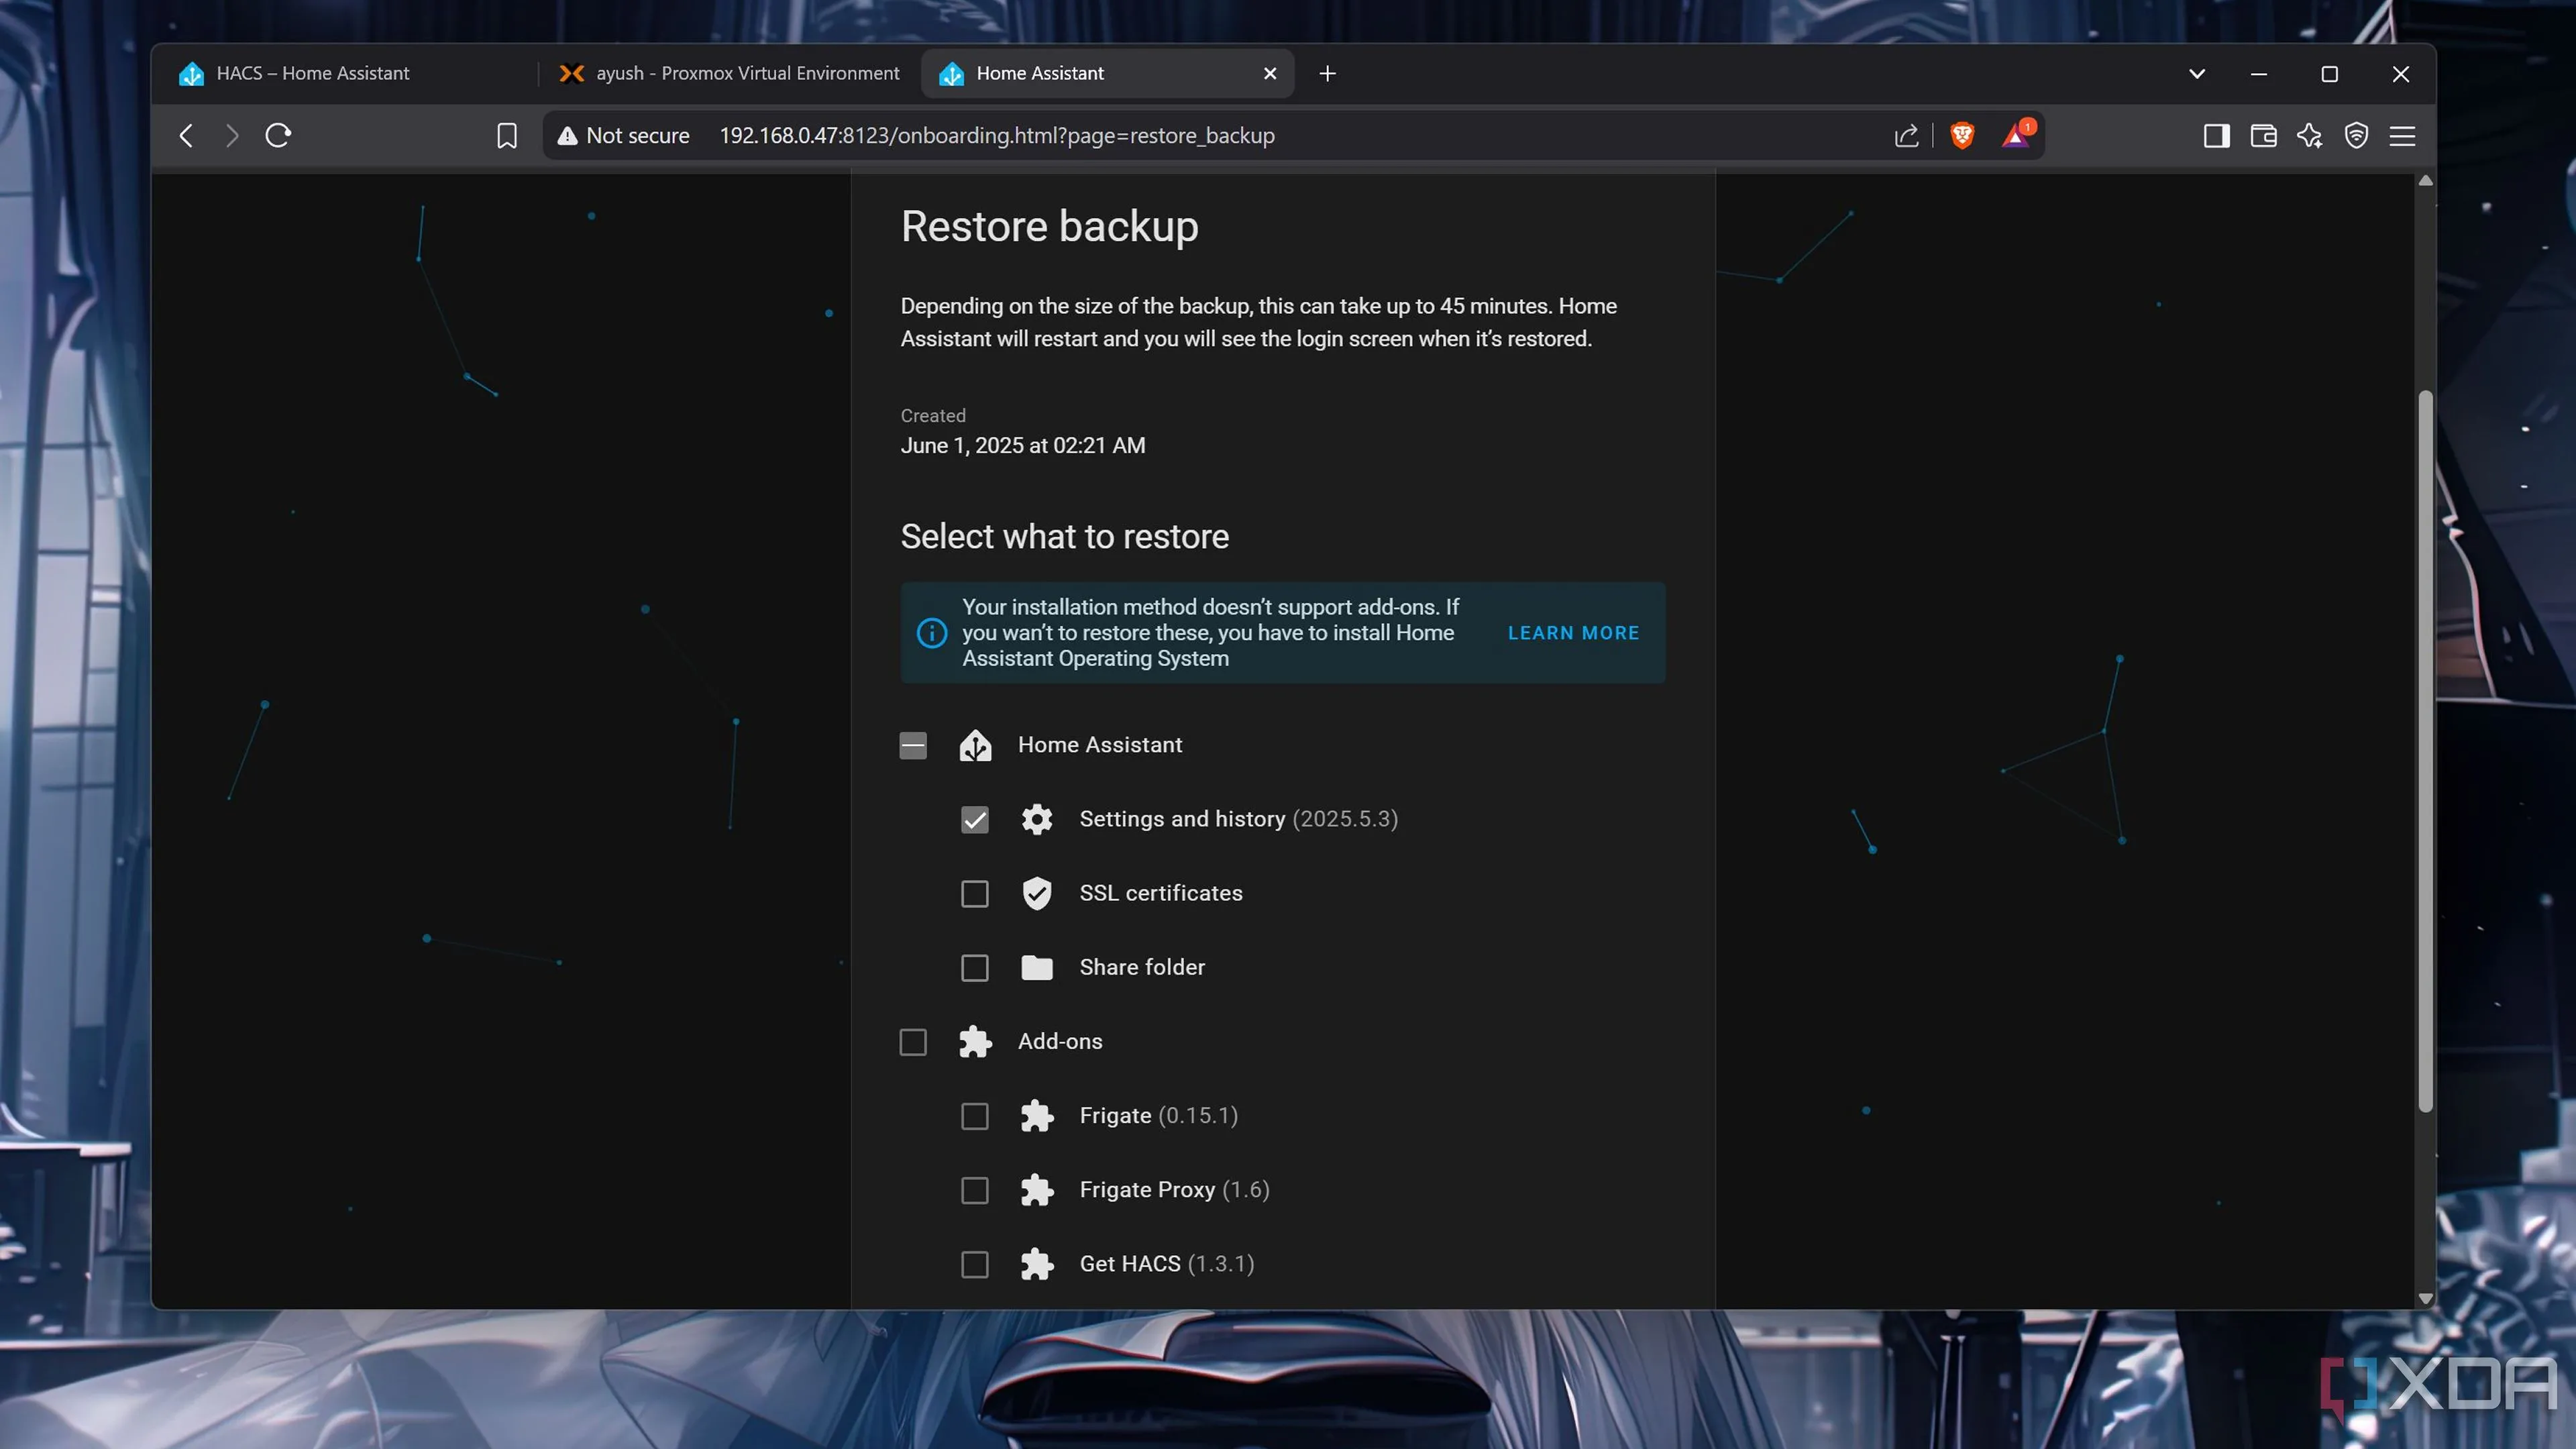Screen dimensions: 2576x1449
Task: Toggle the browser sidebar panel icon
Action: (x=2216, y=135)
